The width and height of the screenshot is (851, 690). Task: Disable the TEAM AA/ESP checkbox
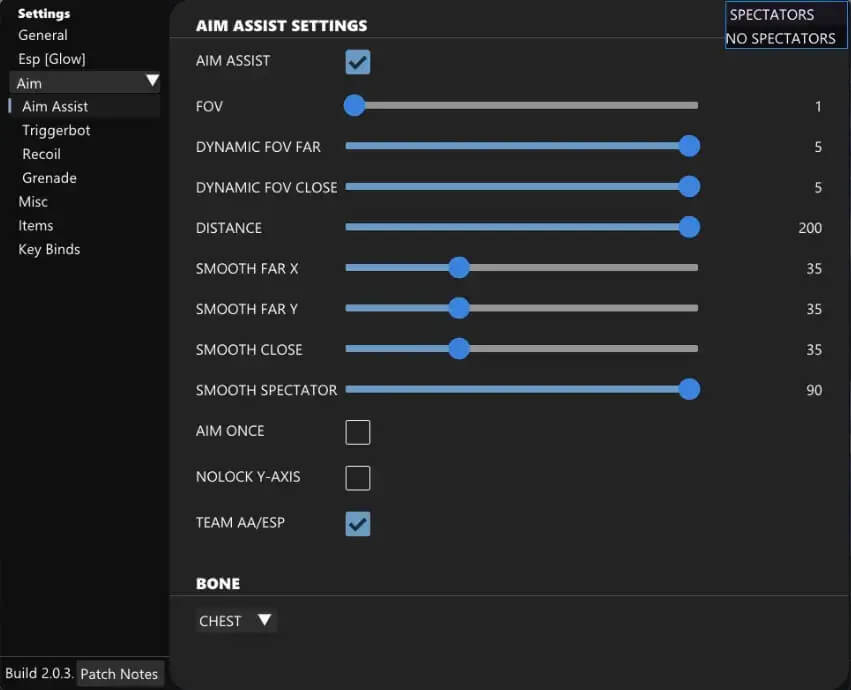tap(358, 523)
